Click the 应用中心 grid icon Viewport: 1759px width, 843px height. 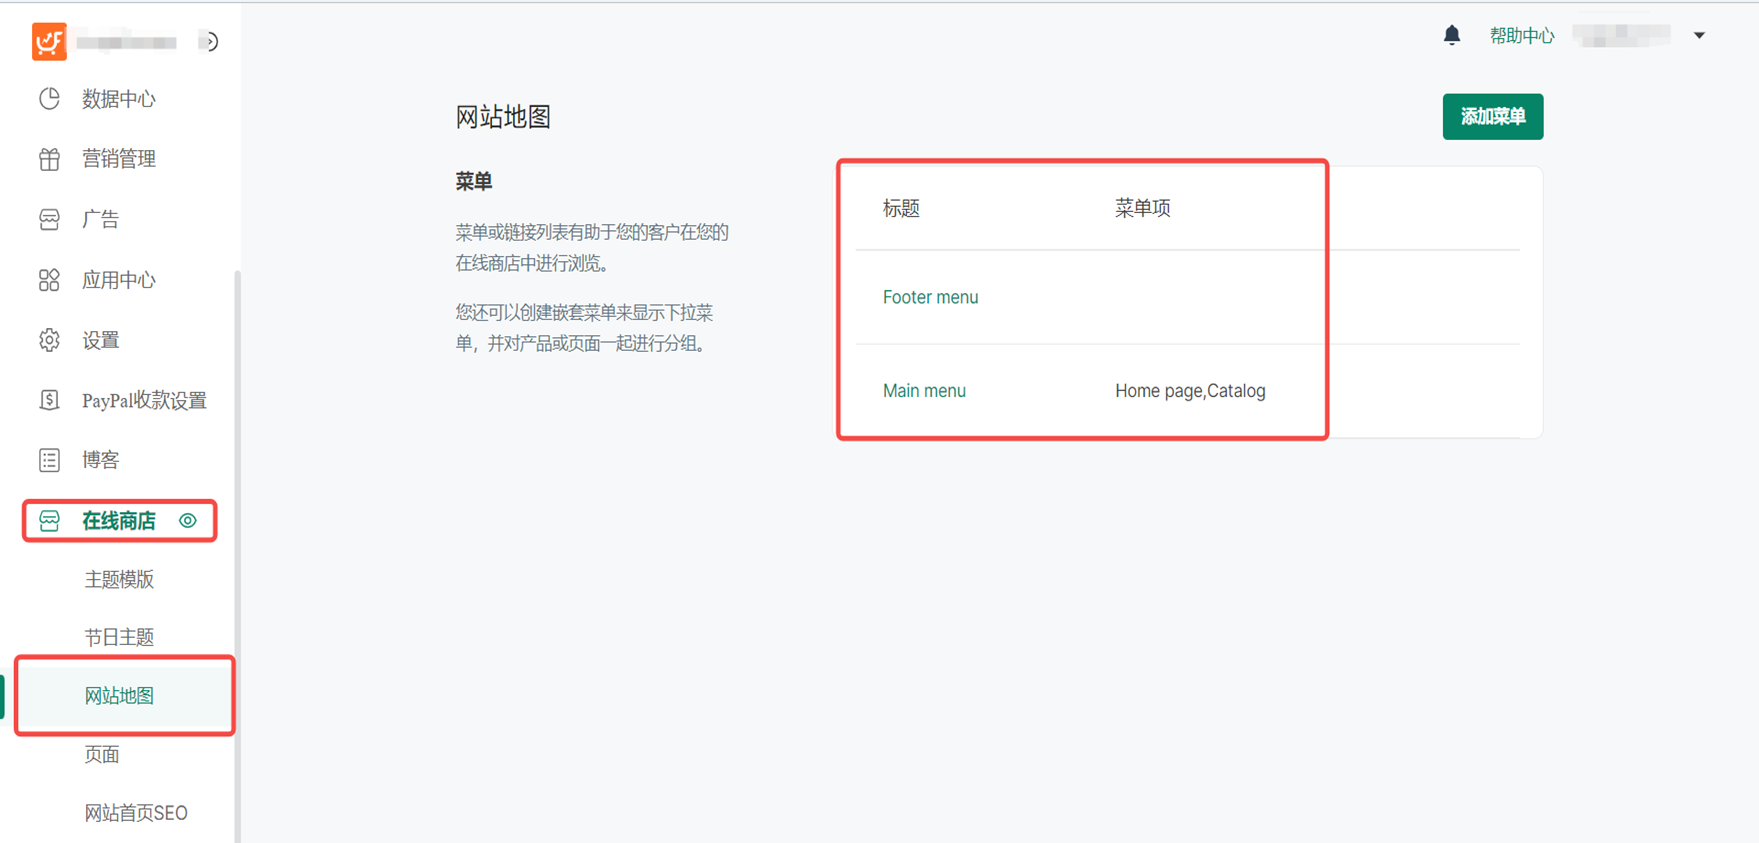point(49,280)
